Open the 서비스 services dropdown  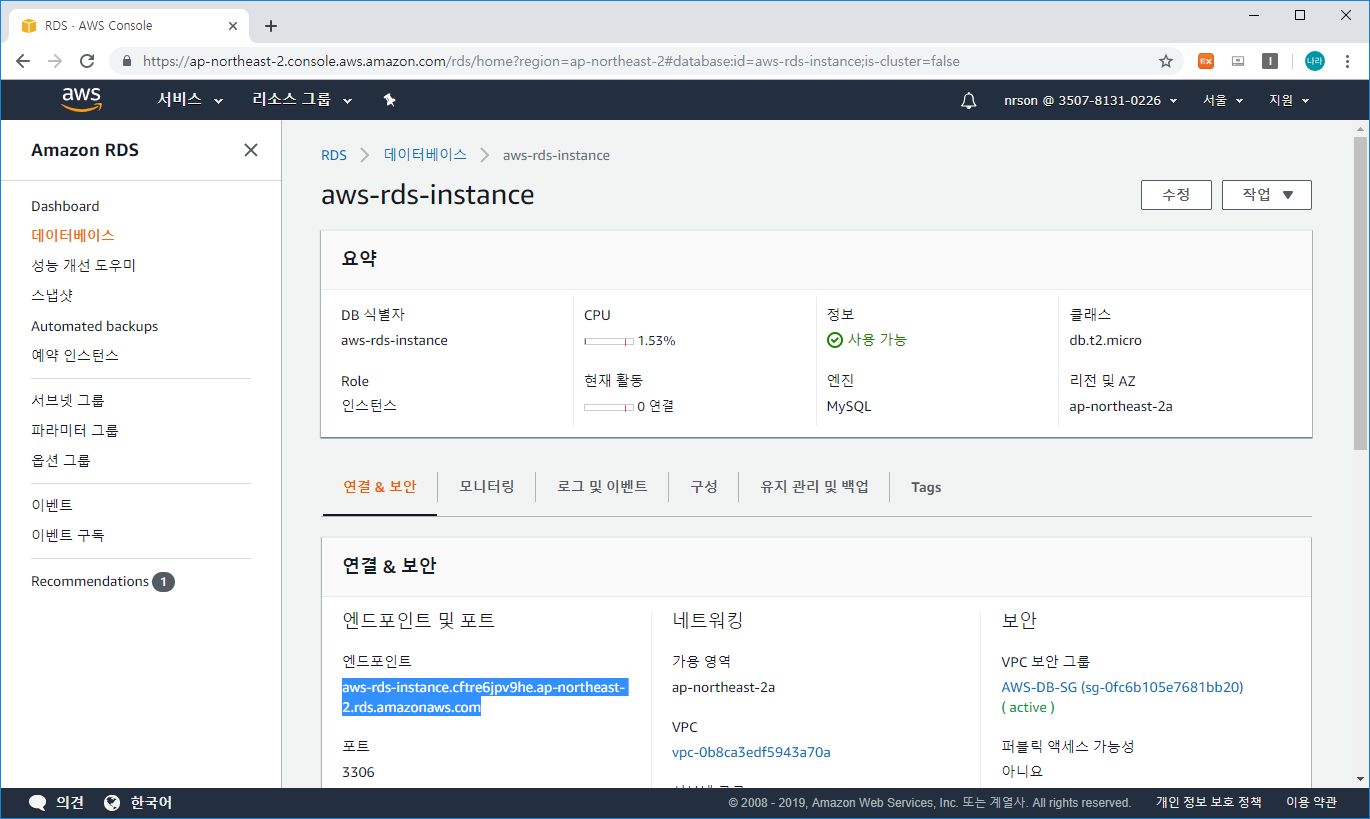coord(190,100)
